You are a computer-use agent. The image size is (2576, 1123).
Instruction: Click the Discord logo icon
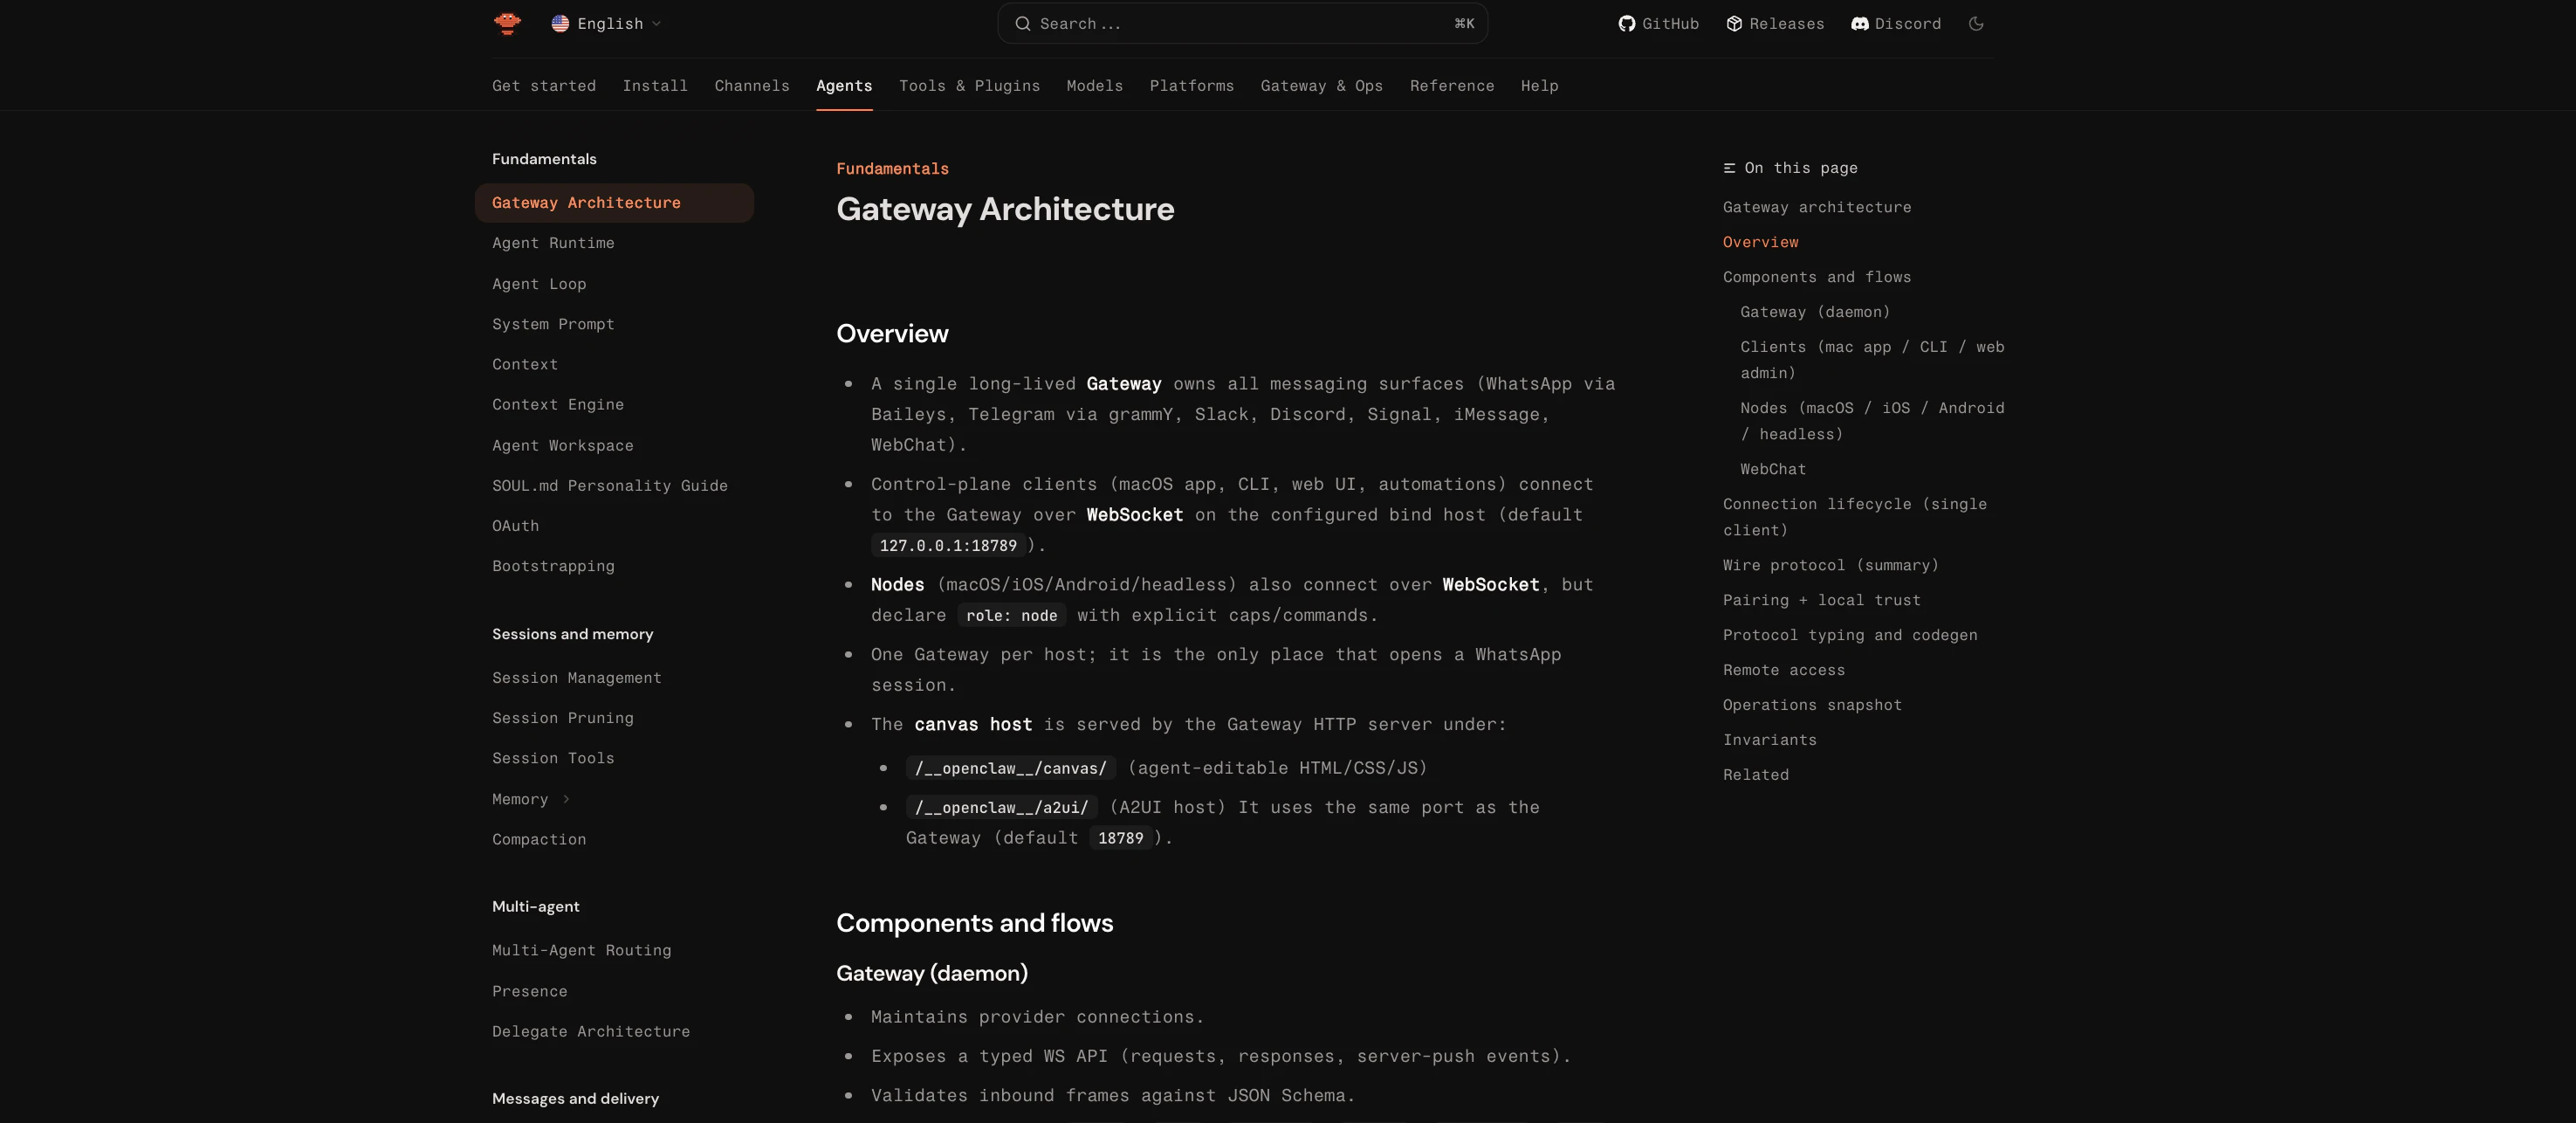point(1859,24)
